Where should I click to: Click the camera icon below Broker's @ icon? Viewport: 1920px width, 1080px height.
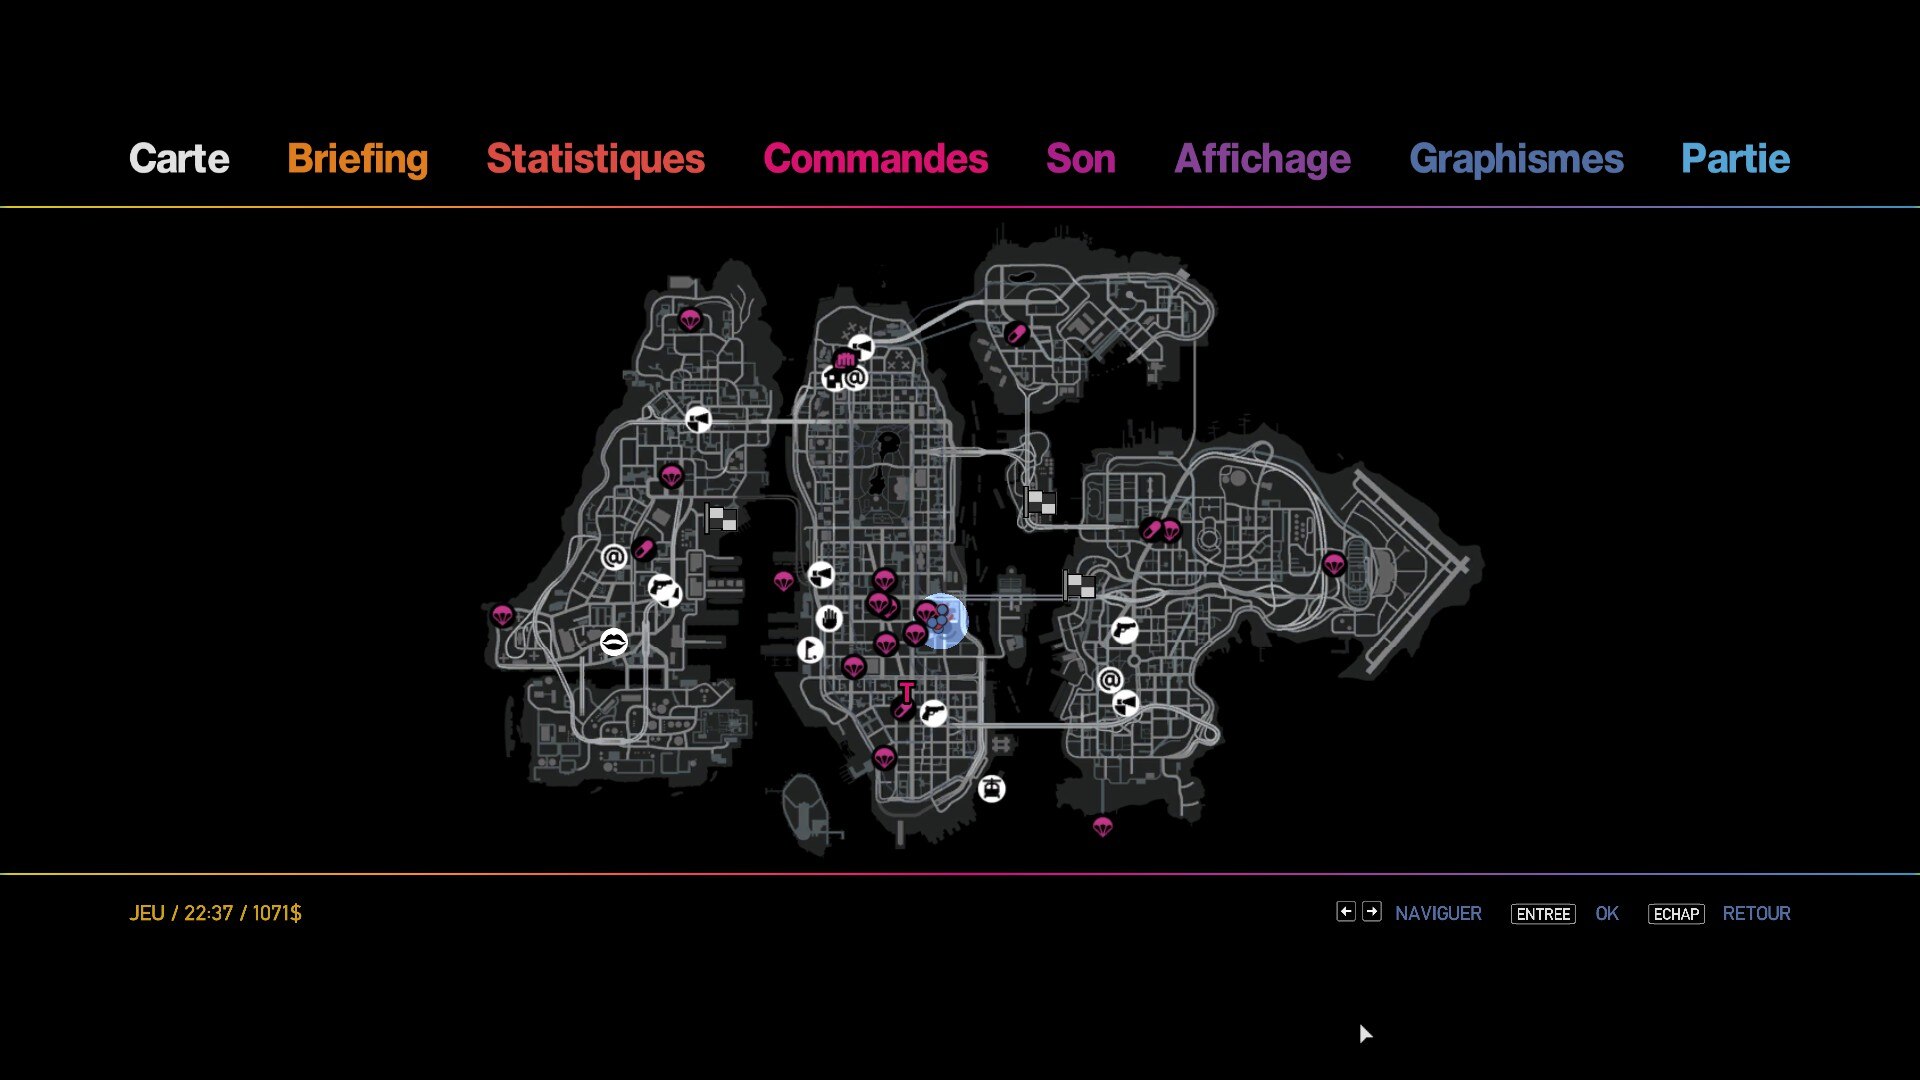pyautogui.click(x=1126, y=703)
